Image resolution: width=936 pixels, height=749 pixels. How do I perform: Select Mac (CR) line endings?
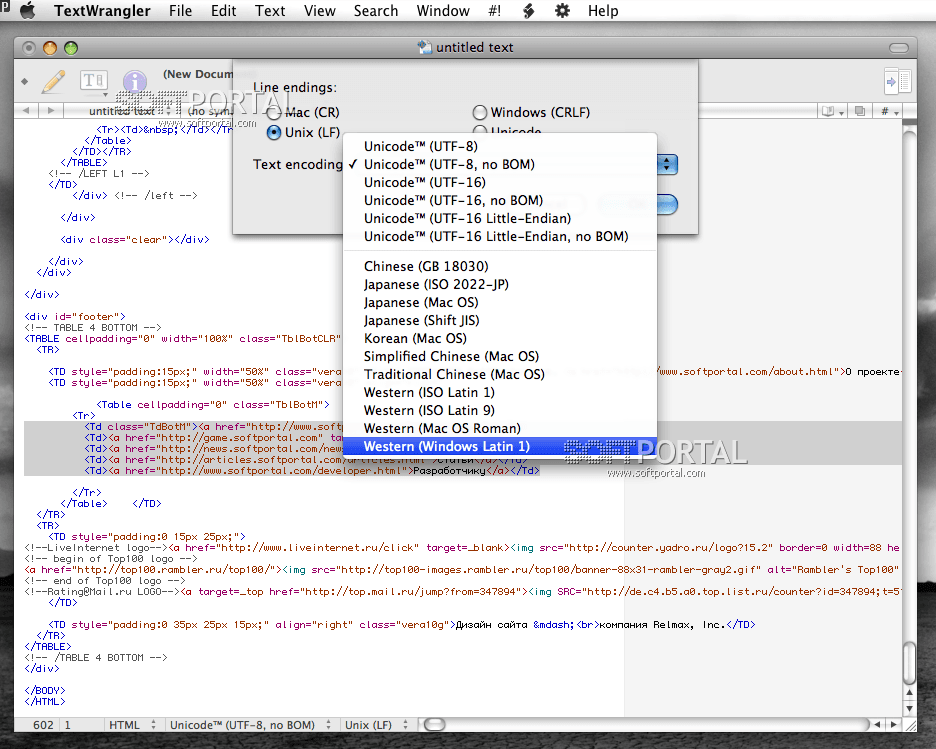click(274, 113)
